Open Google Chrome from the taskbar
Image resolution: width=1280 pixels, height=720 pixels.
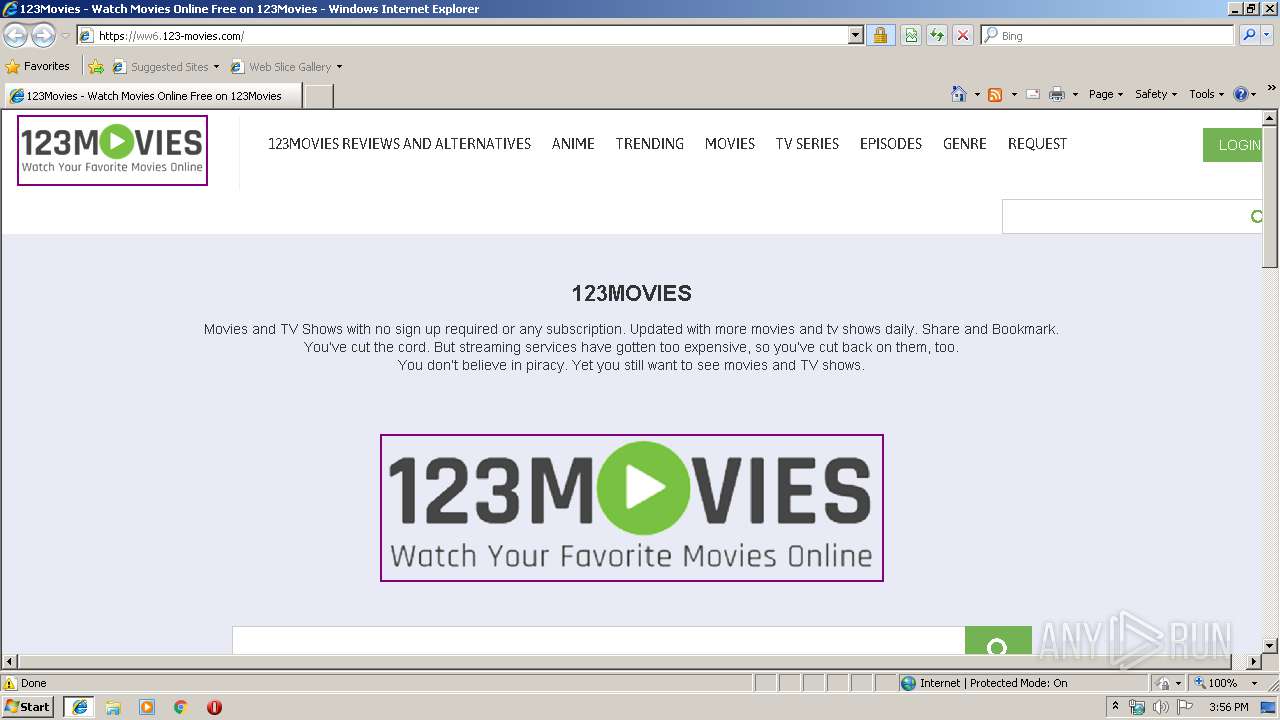[x=181, y=707]
